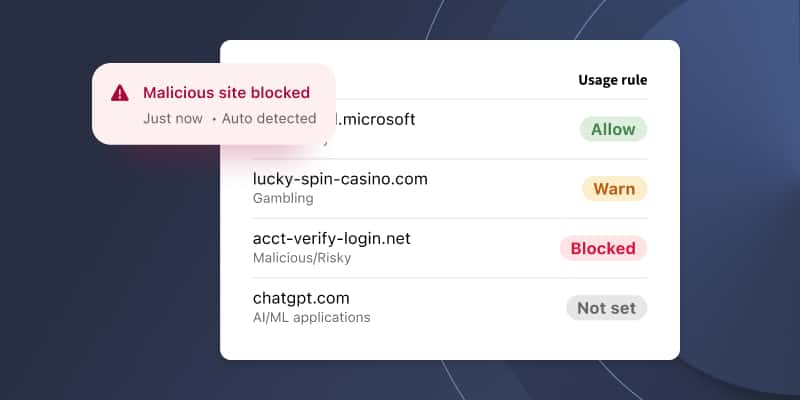Select the chatgpt.com domain entry
800x400 pixels.
pyautogui.click(x=301, y=298)
